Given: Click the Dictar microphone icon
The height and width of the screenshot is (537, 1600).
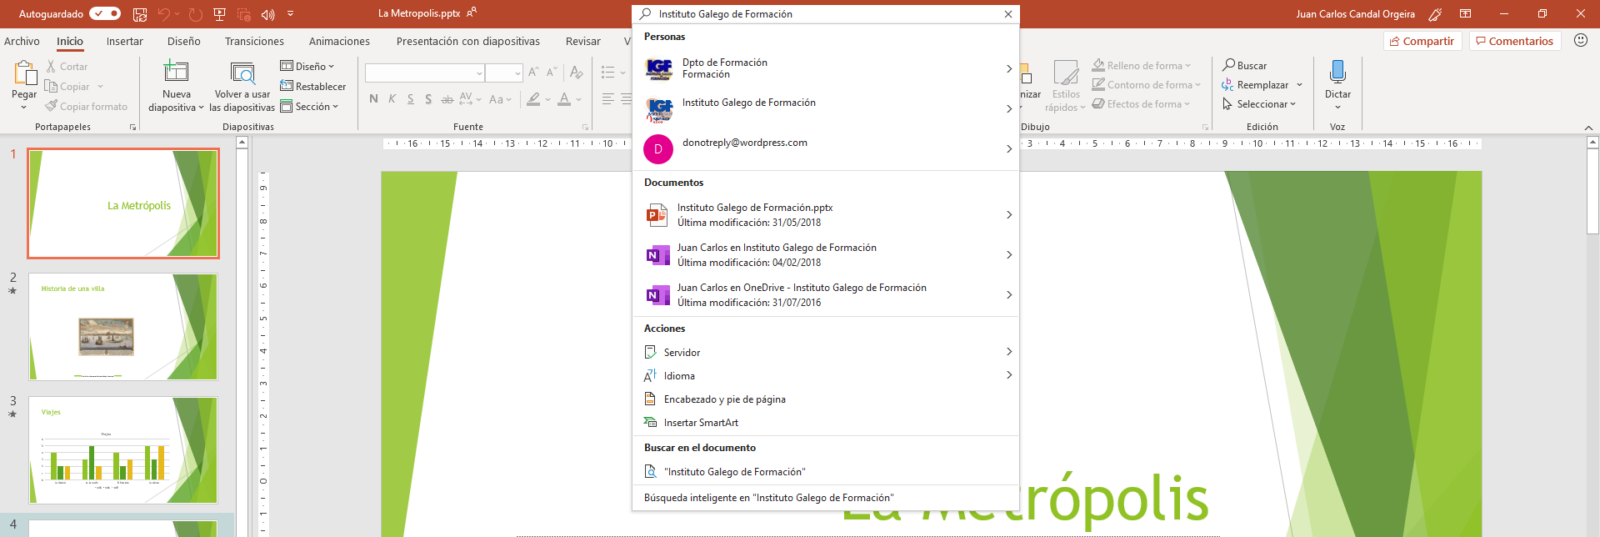Looking at the screenshot, I should pyautogui.click(x=1337, y=72).
